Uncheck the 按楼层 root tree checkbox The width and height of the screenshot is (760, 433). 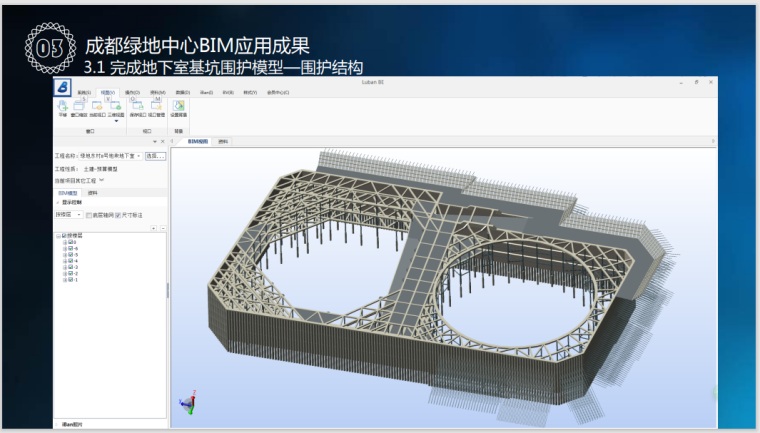[65, 236]
